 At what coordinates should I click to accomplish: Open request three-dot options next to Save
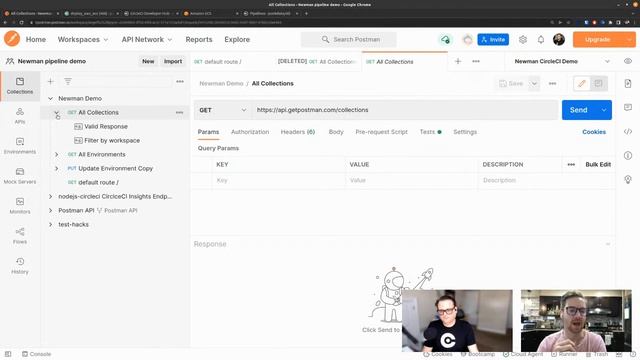pyautogui.click(x=552, y=83)
